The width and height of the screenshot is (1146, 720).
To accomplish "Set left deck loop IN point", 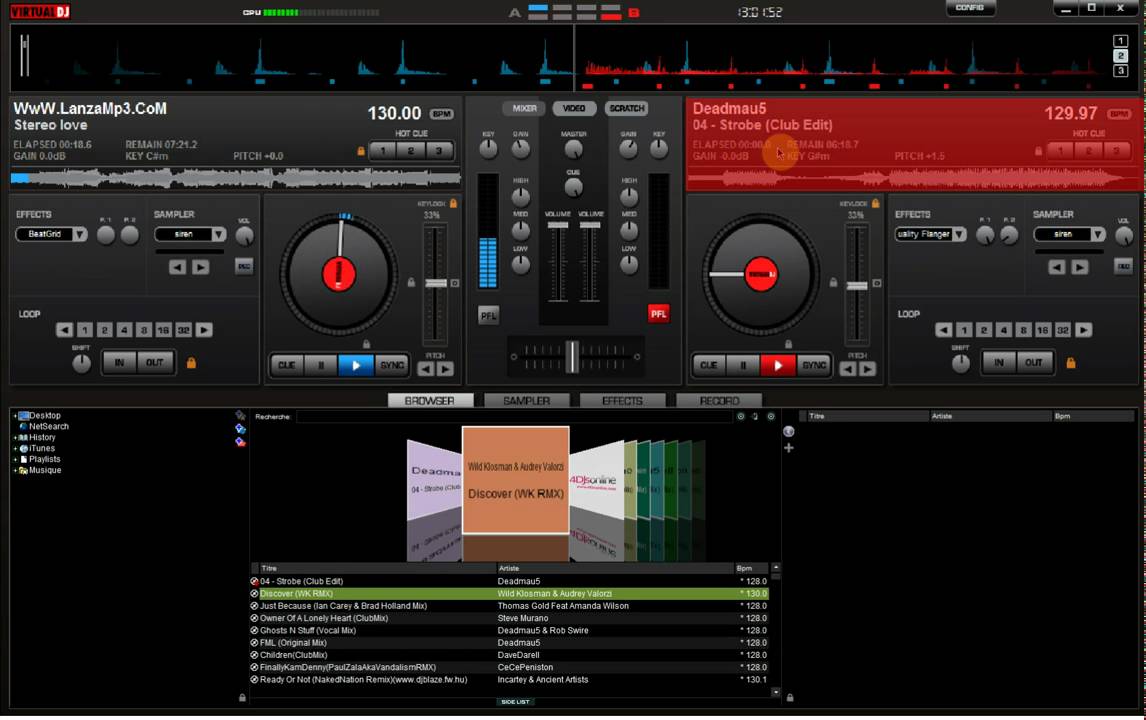I will [119, 363].
